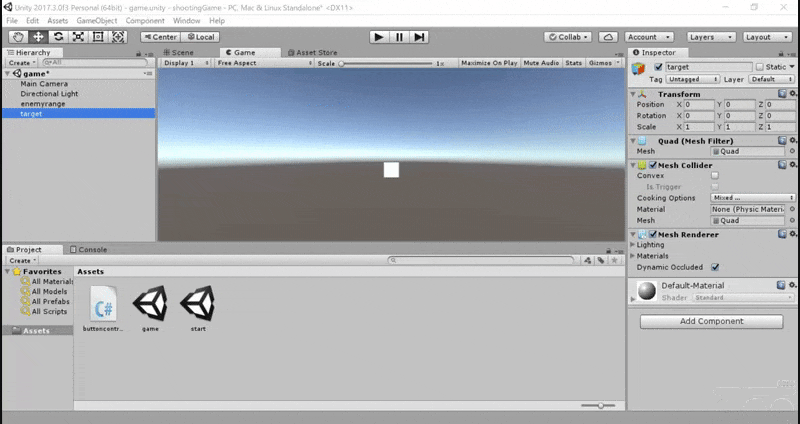This screenshot has height=424, width=800.
Task: Pick physic material via object selector circle
Action: [x=792, y=209]
